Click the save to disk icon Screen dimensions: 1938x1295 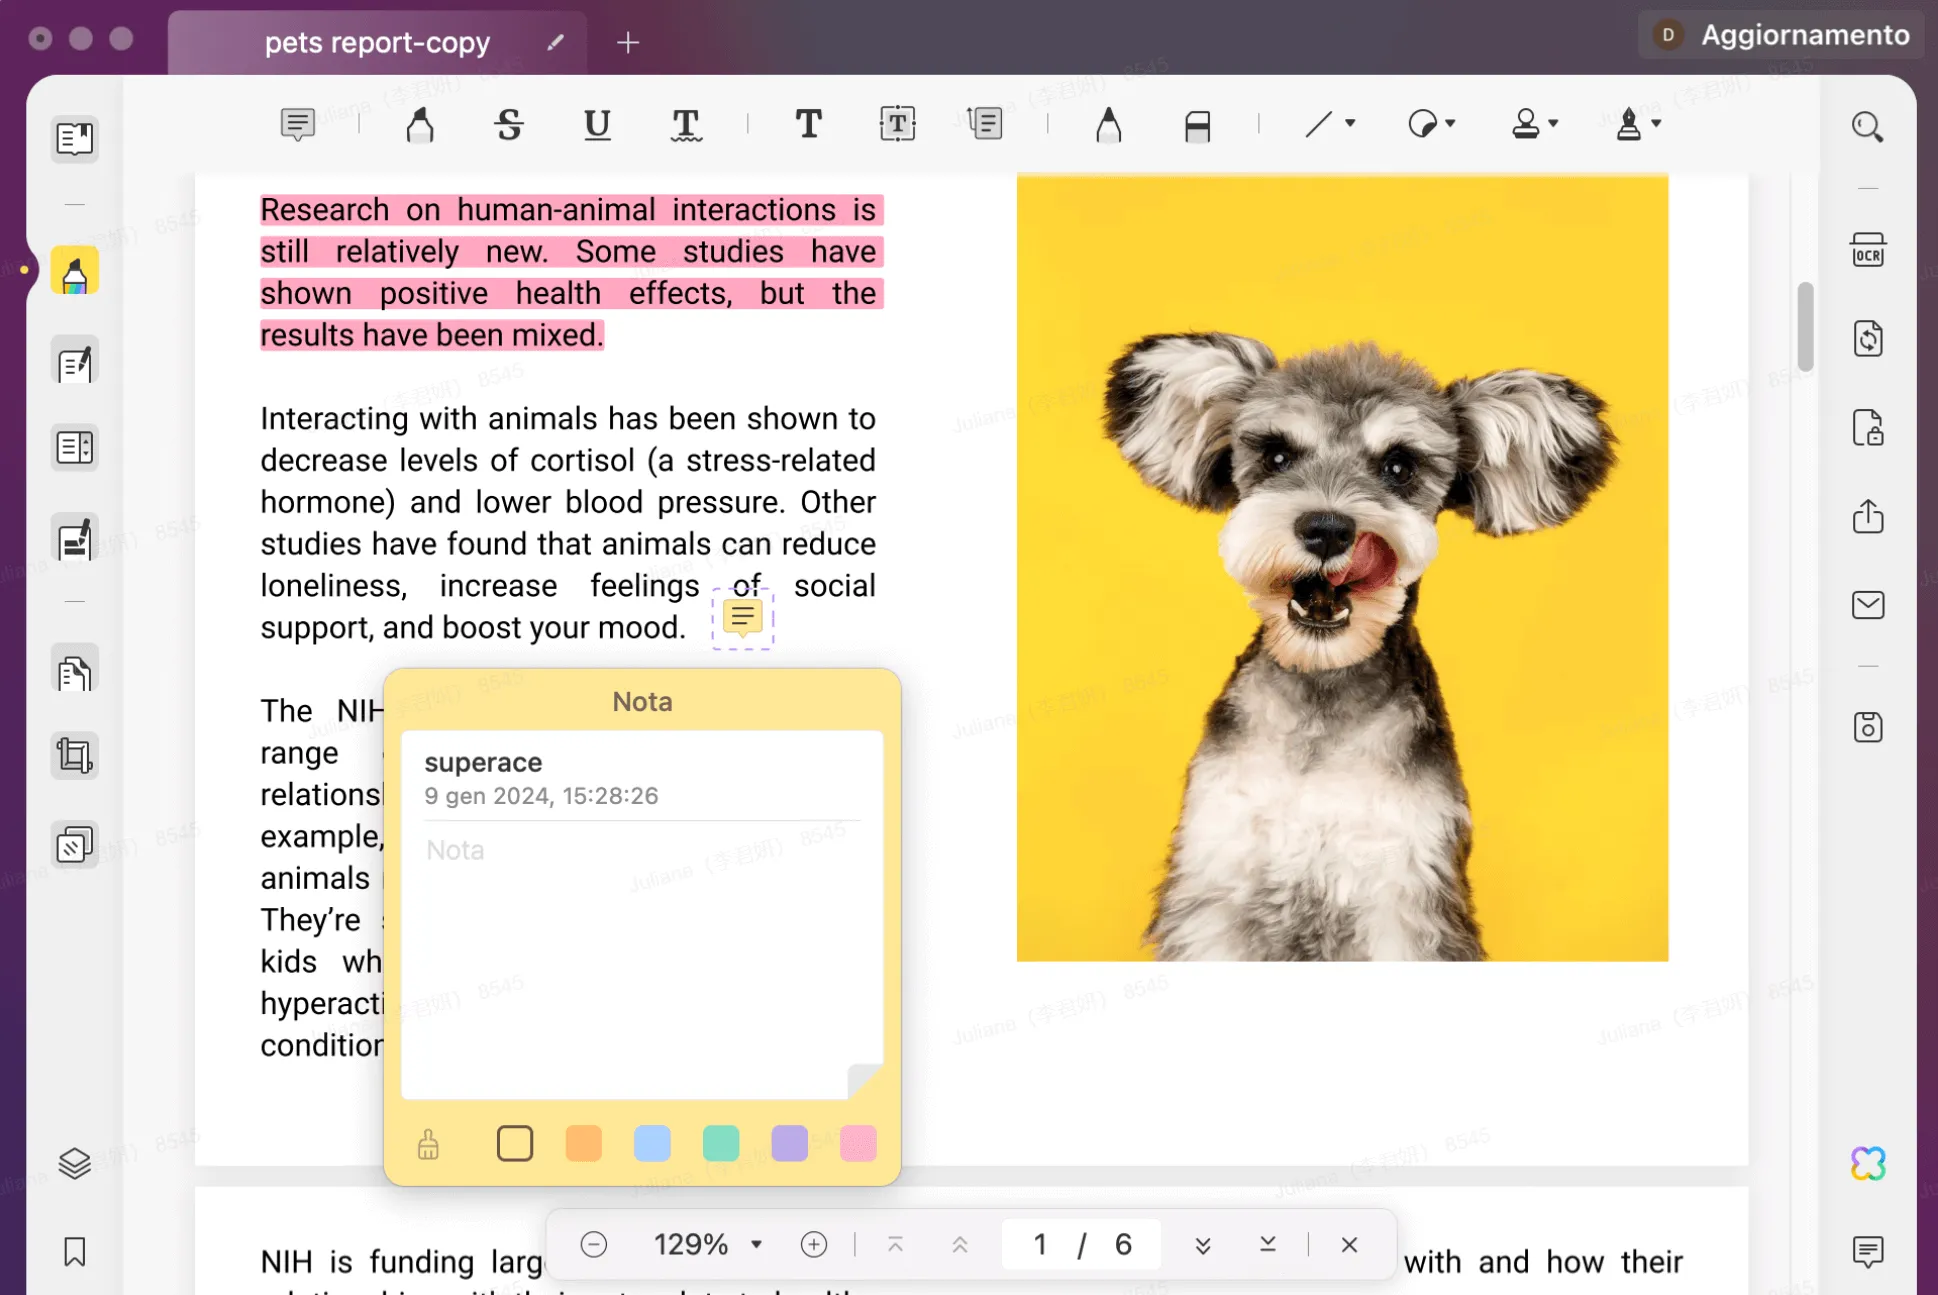click(x=1867, y=727)
